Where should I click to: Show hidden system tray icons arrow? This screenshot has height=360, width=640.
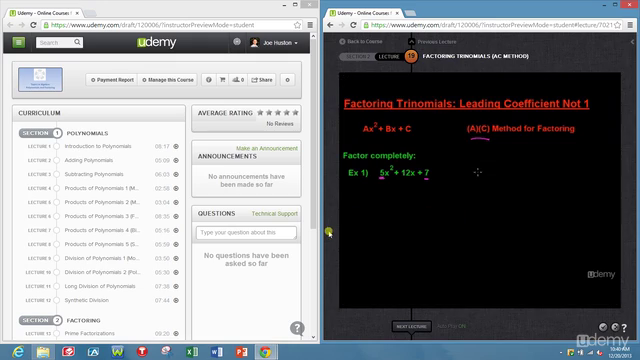pos(561,353)
